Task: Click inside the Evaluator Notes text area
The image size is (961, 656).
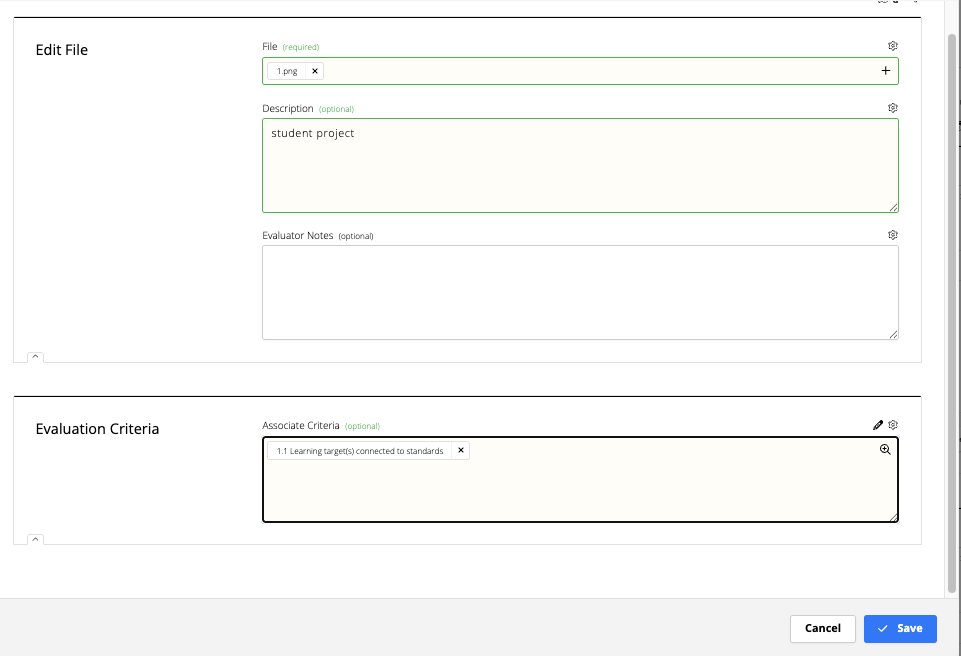Action: [580, 290]
